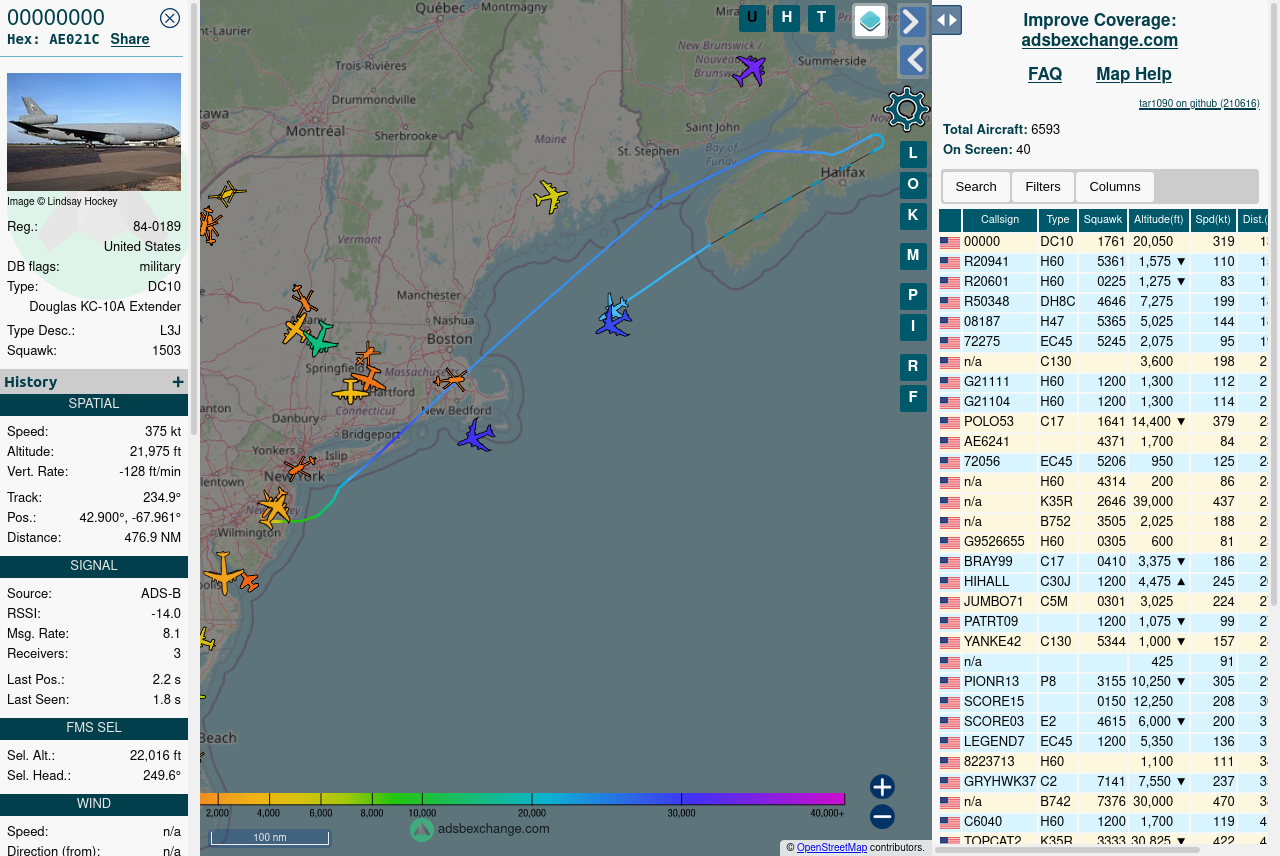Screen dimensions: 1280x856
Task: Toggle the F map button
Action: [x=913, y=398]
